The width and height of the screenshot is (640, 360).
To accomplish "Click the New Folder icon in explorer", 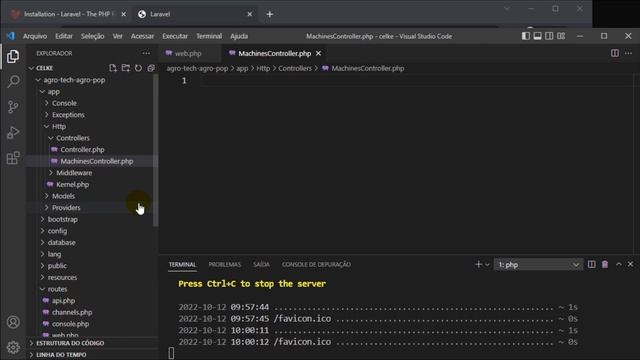I will 126,68.
